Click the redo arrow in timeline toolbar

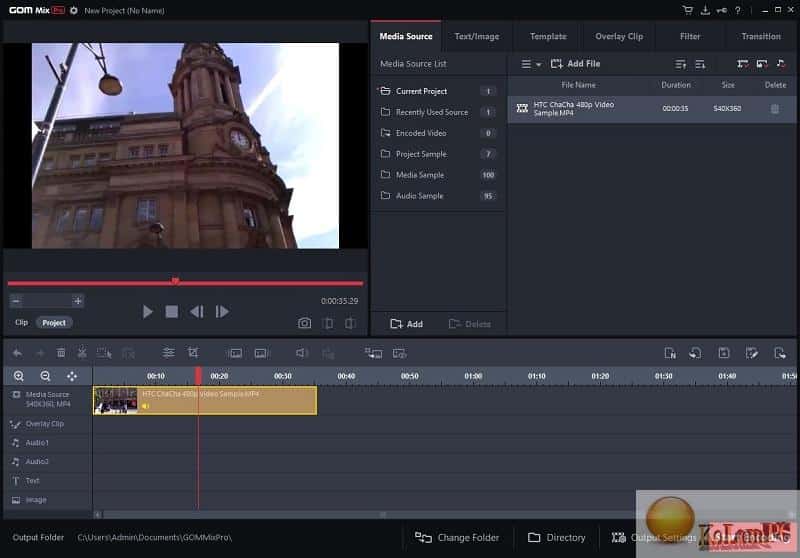(x=40, y=353)
